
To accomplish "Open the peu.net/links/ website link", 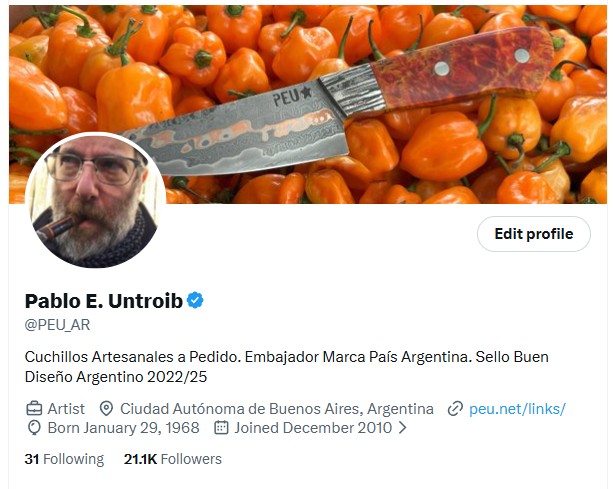I will tap(517, 409).
